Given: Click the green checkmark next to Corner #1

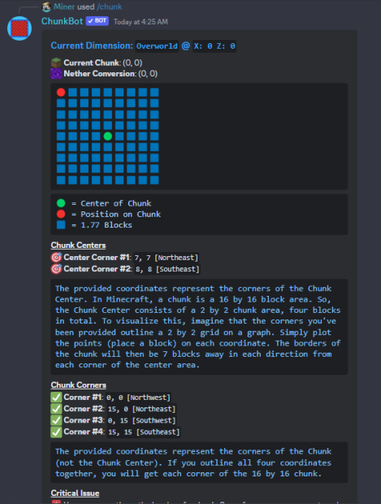Looking at the screenshot, I should pyautogui.click(x=56, y=397).
